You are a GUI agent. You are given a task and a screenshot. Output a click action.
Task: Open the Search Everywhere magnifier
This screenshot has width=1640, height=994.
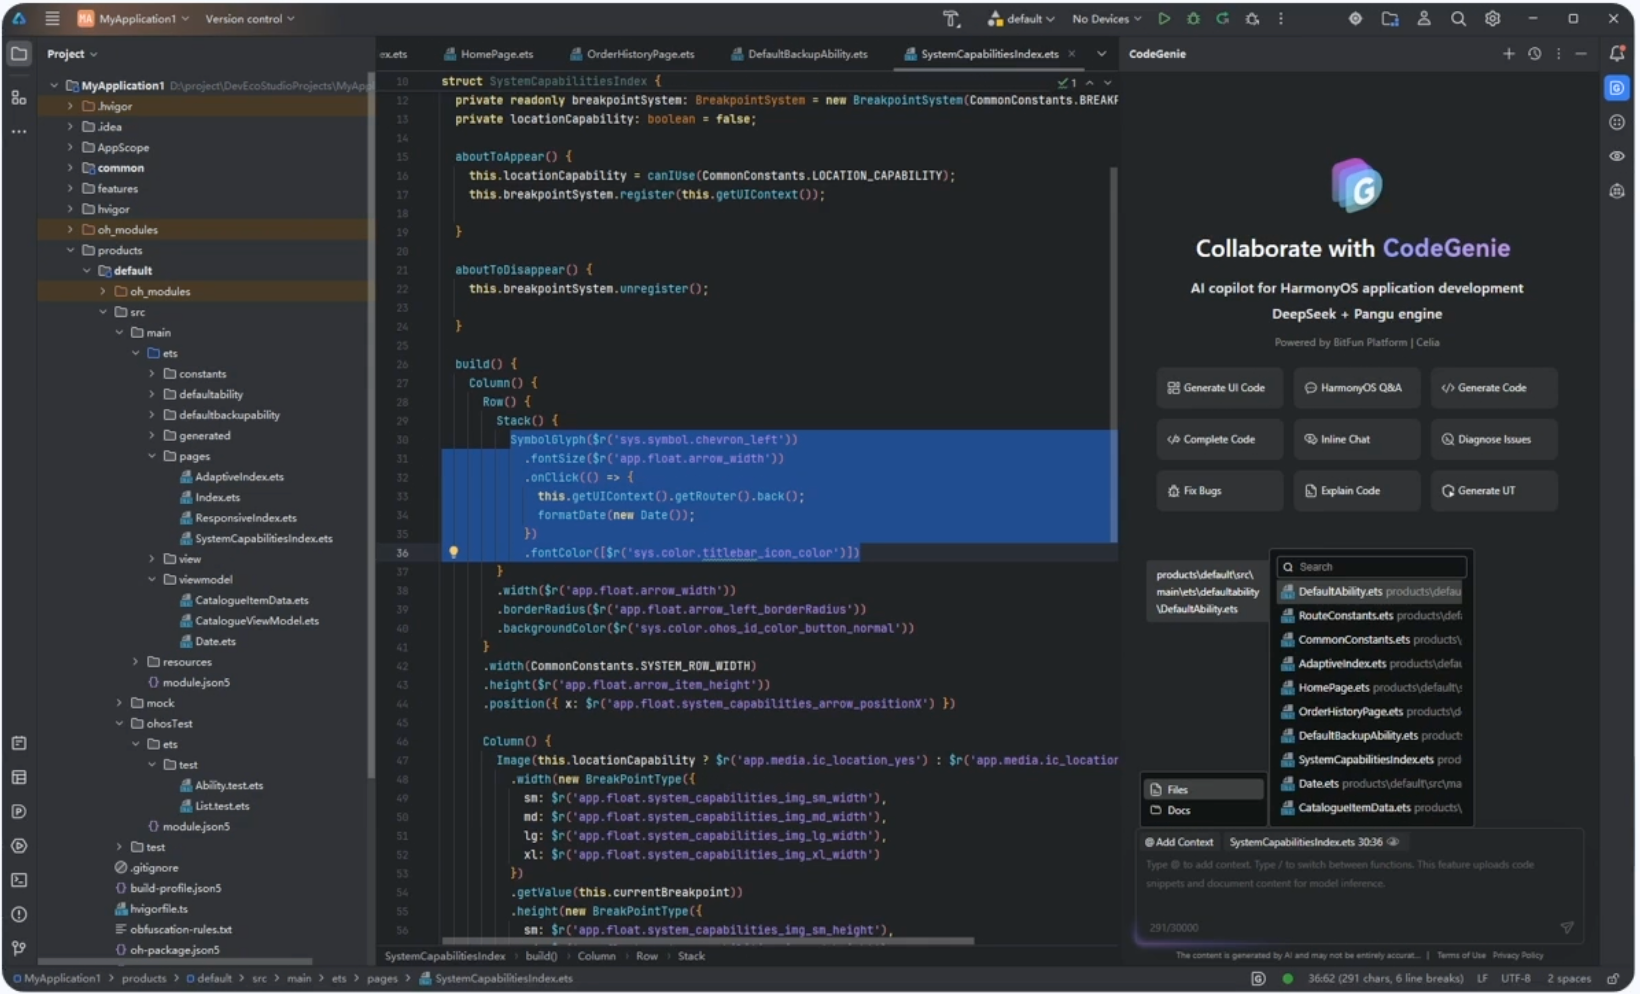click(1459, 19)
